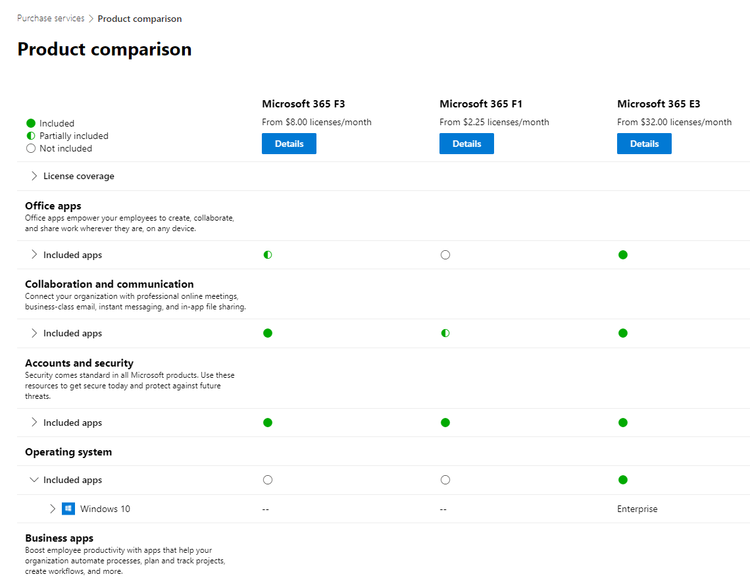750x578 pixels.
Task: Click F3 Office apps partially included indicator
Action: (268, 255)
